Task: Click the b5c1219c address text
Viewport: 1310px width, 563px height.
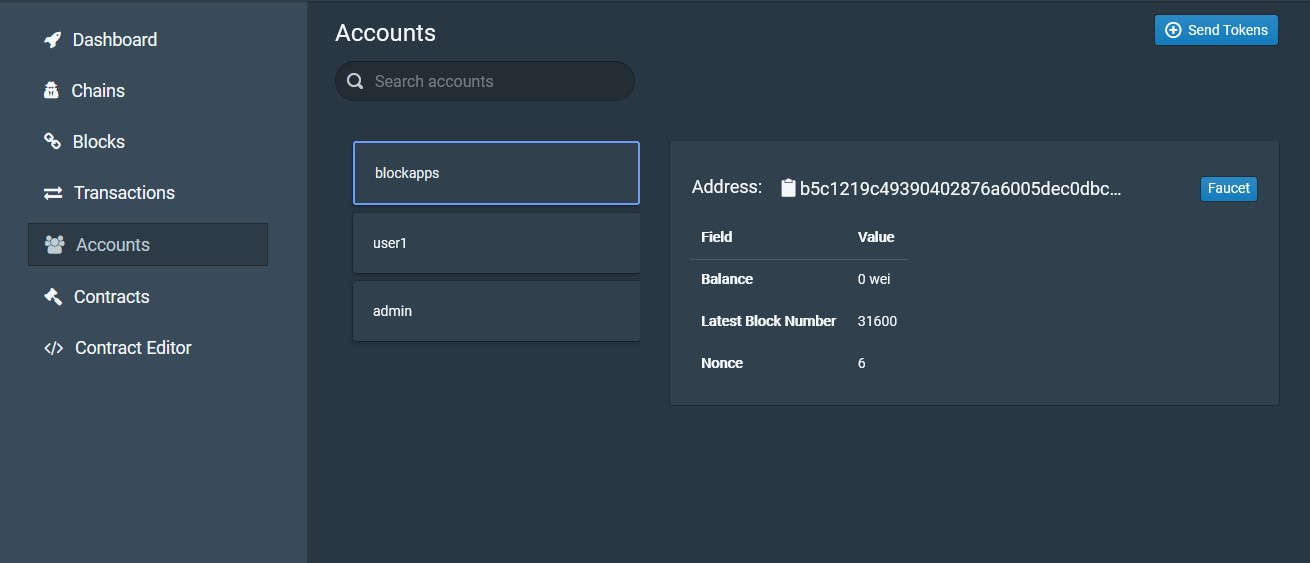Action: [960, 188]
